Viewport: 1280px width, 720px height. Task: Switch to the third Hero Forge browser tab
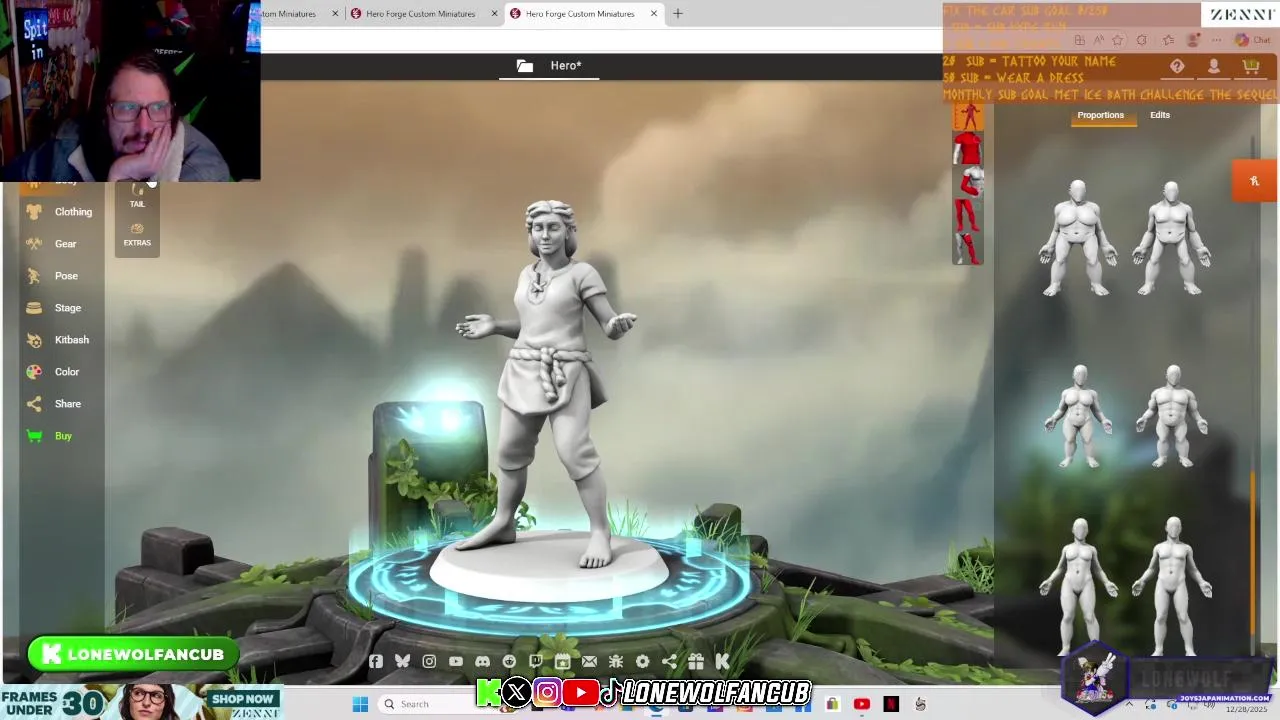[580, 14]
